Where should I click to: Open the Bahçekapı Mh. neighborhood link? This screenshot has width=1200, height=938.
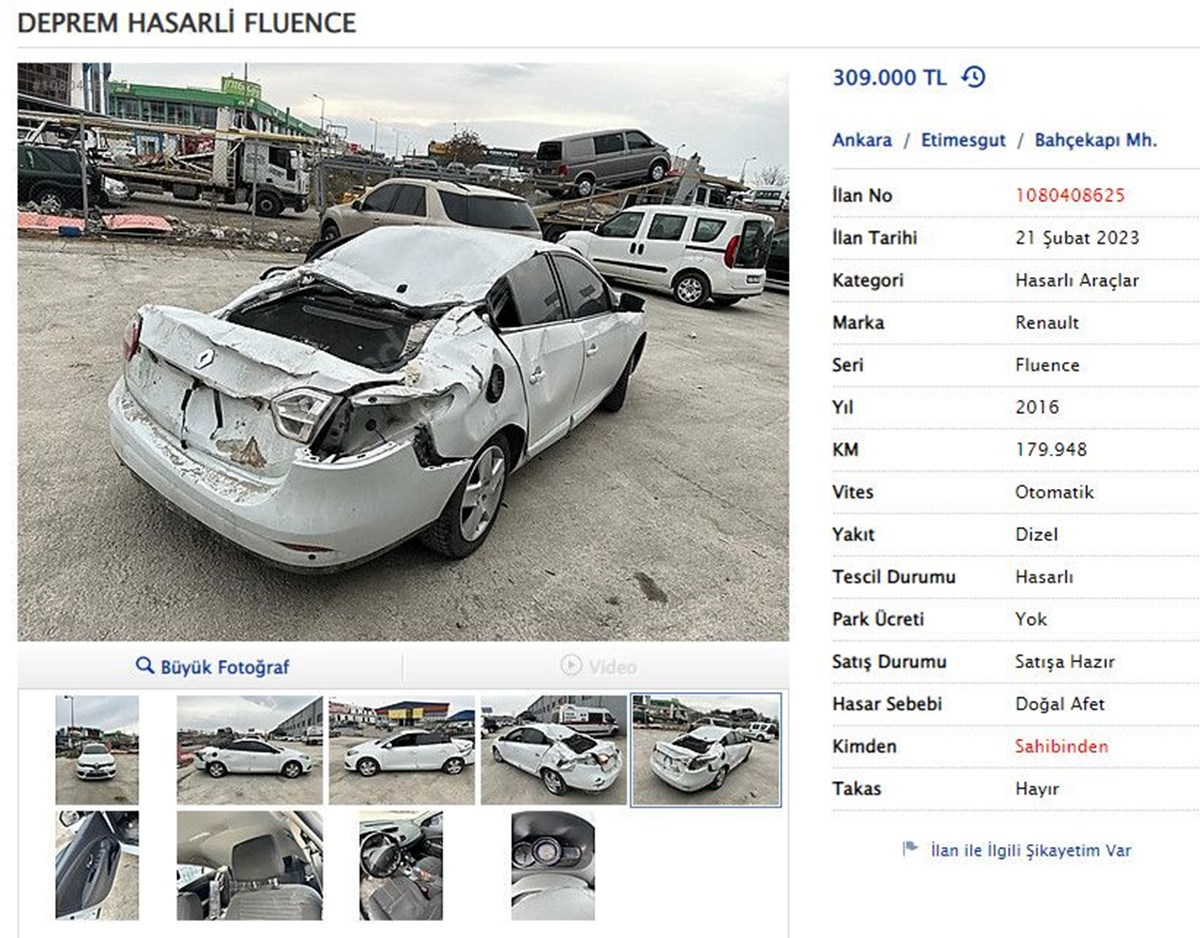coord(1095,140)
